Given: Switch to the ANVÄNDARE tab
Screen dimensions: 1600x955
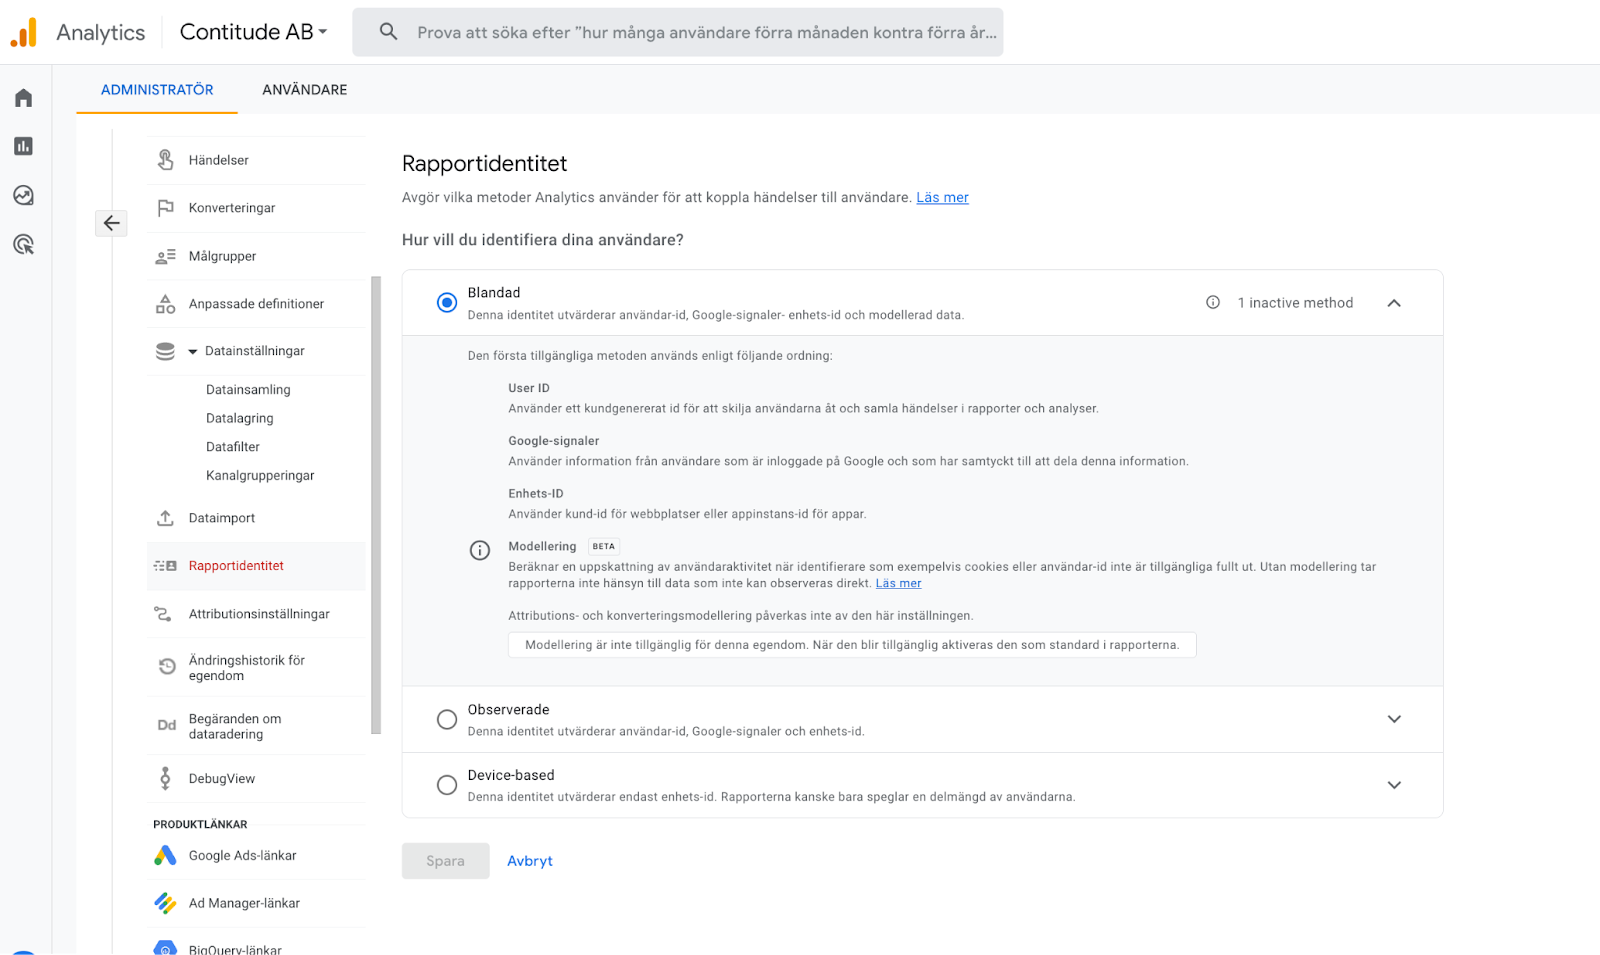Looking at the screenshot, I should coord(305,90).
